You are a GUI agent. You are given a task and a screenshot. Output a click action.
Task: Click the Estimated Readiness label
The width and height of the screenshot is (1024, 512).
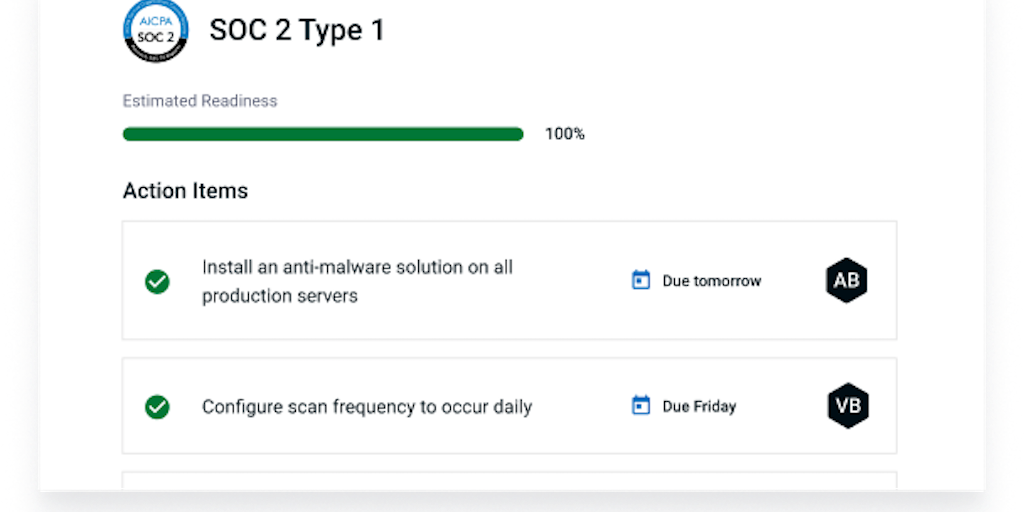coord(200,101)
